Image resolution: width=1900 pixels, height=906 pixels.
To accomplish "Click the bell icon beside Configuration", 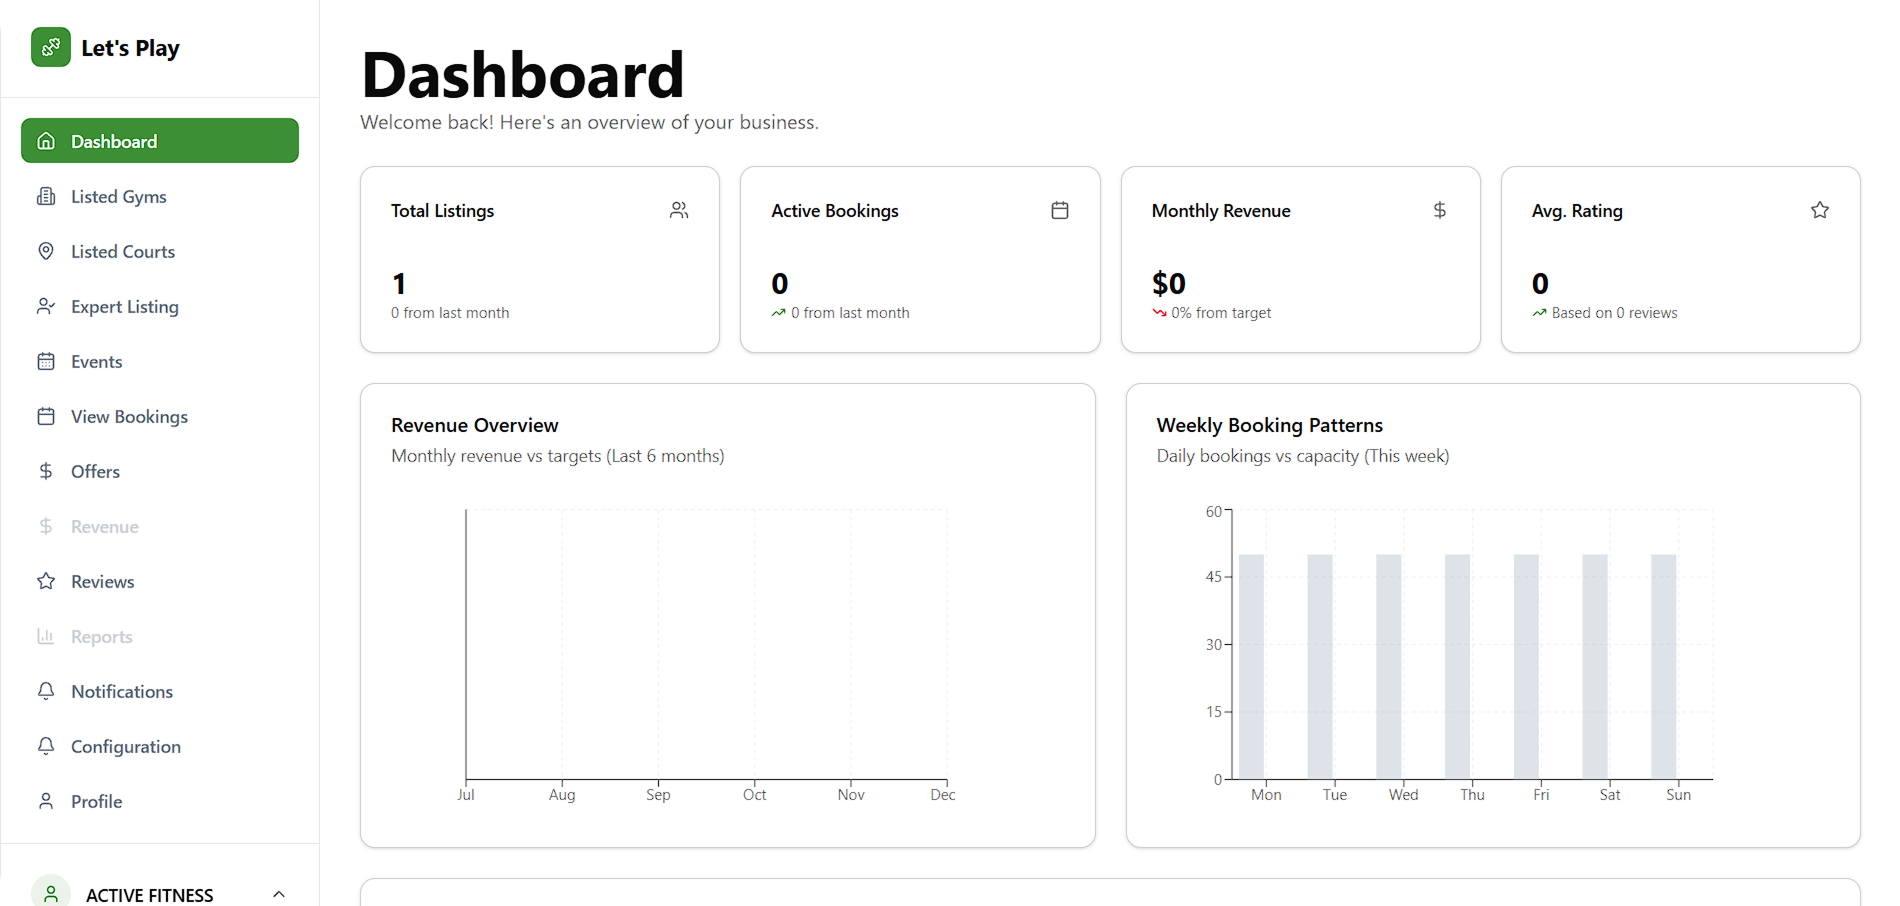I will tap(46, 746).
